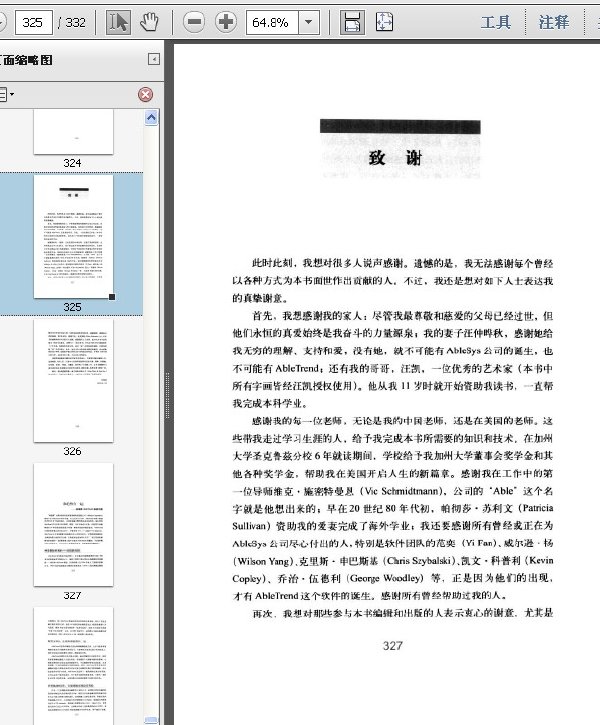Click the thumbnail label 326

(72, 451)
